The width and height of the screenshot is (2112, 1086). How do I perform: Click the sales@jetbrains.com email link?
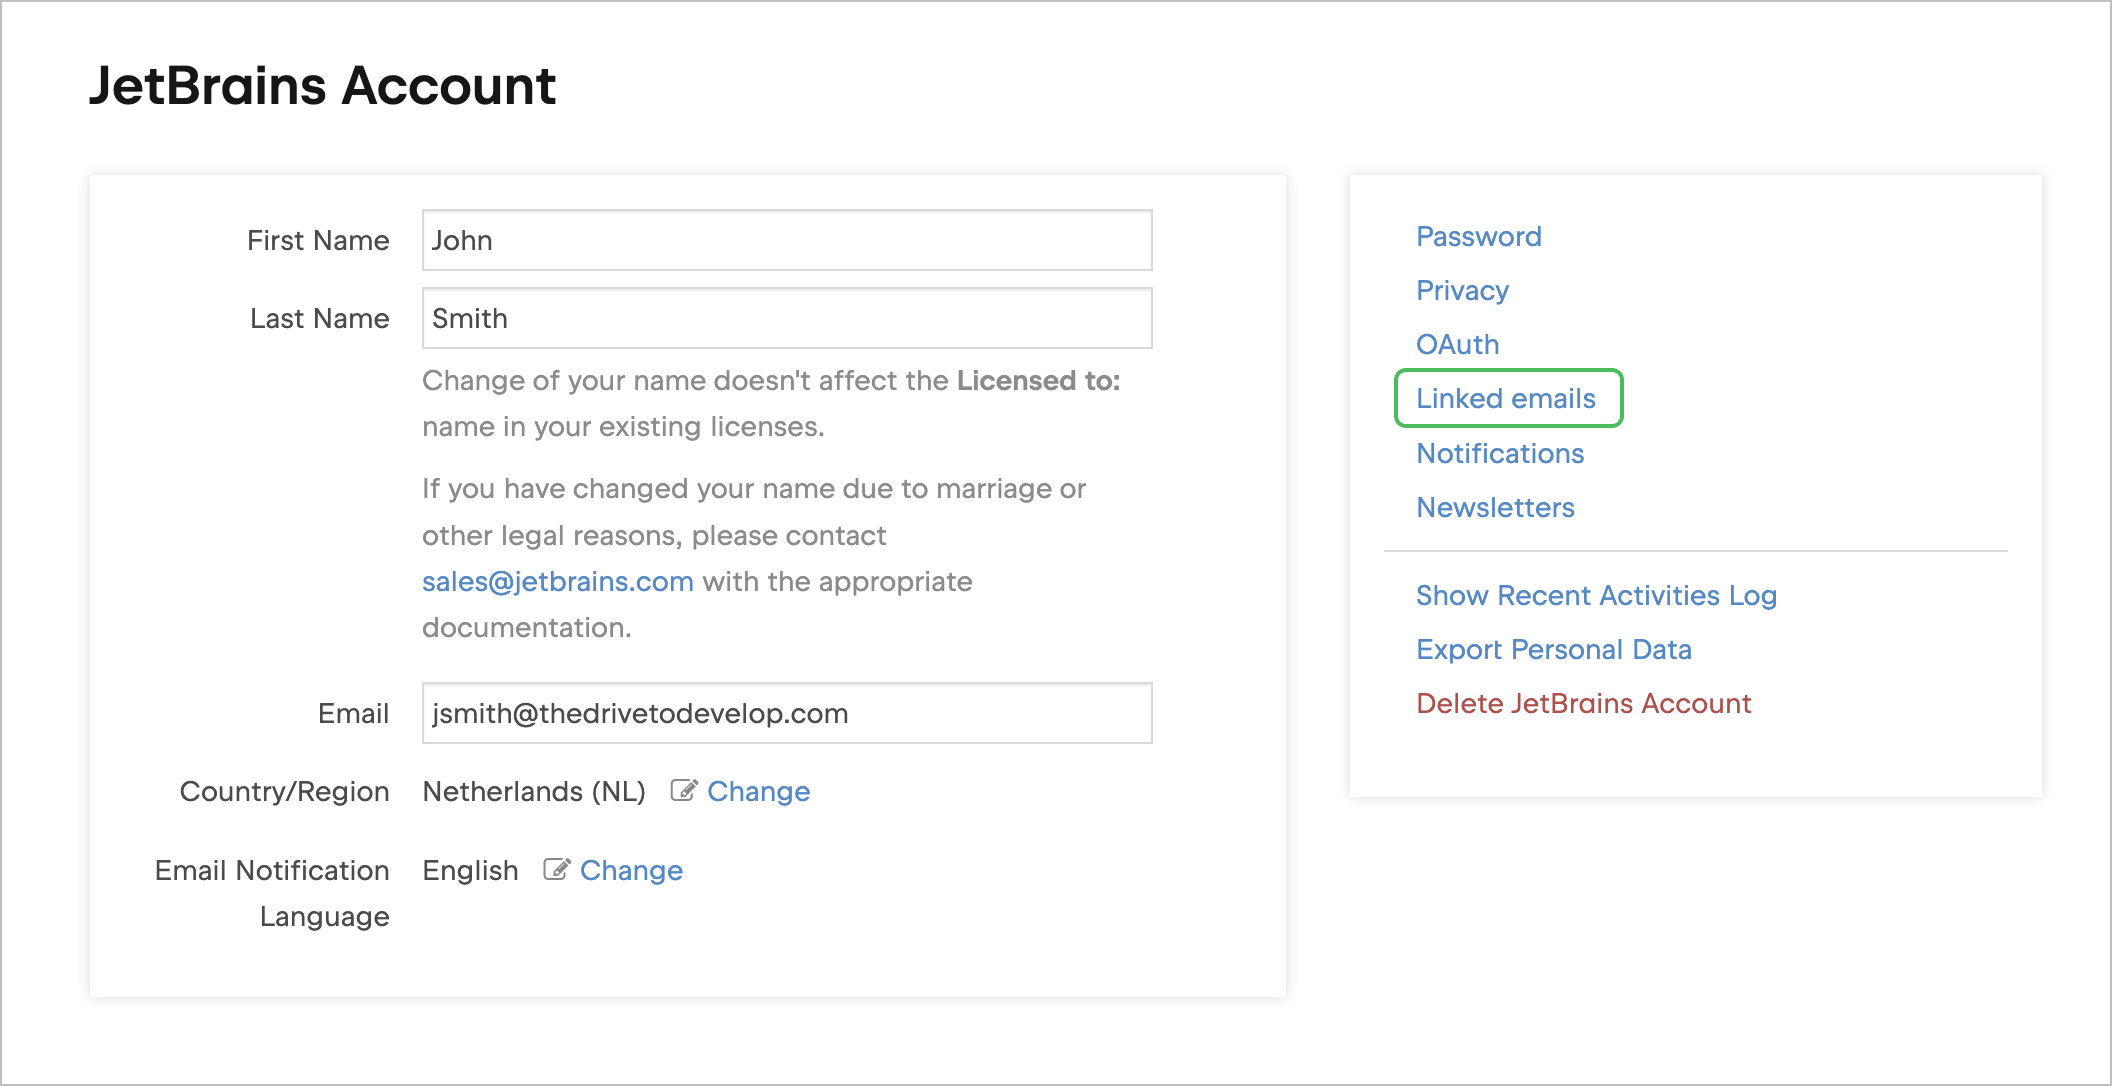point(557,582)
